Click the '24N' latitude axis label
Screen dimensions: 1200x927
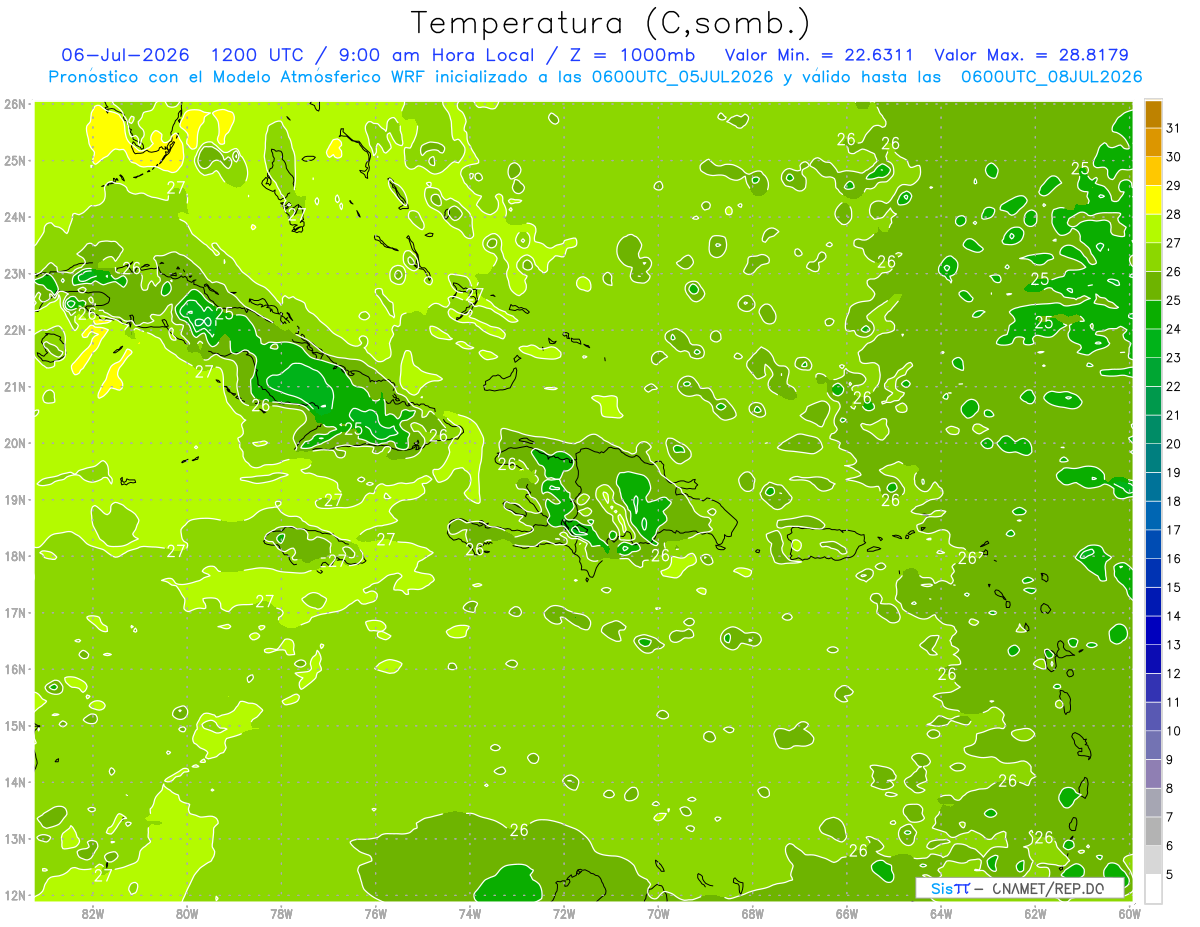point(15,217)
